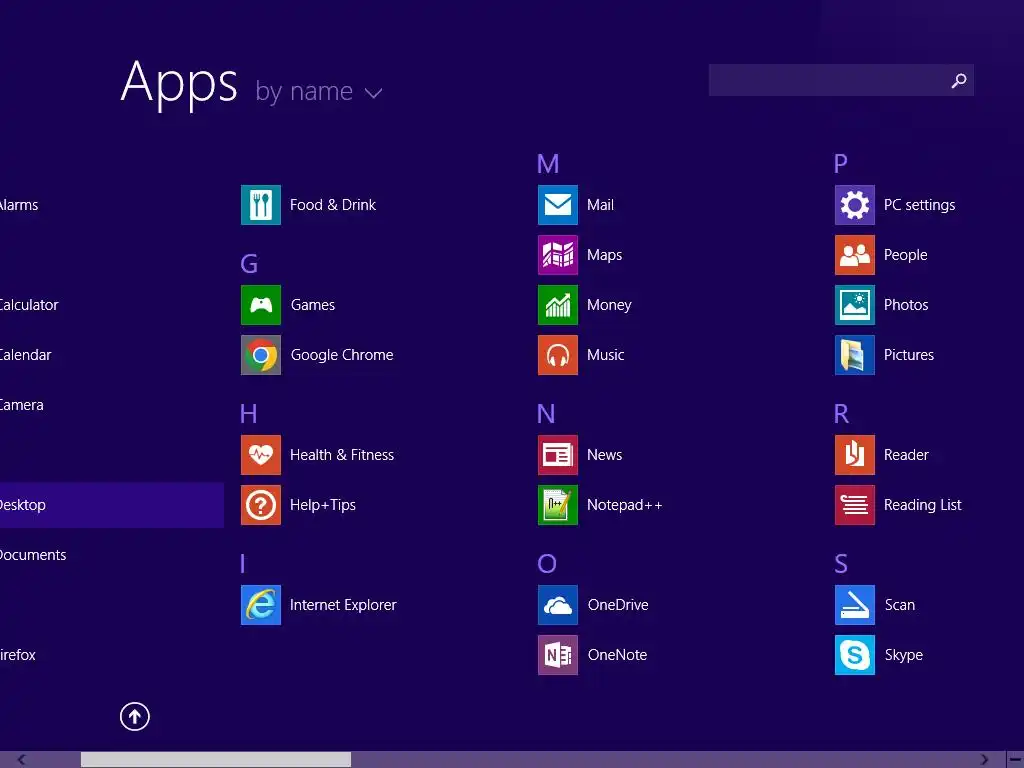This screenshot has height=768, width=1024.
Task: Open the Pictures folder icon
Action: [x=855, y=355]
